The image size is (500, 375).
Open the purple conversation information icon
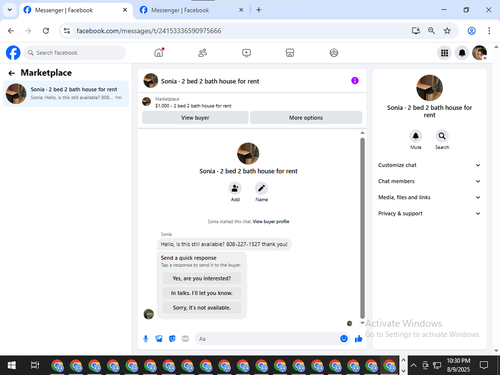click(355, 81)
